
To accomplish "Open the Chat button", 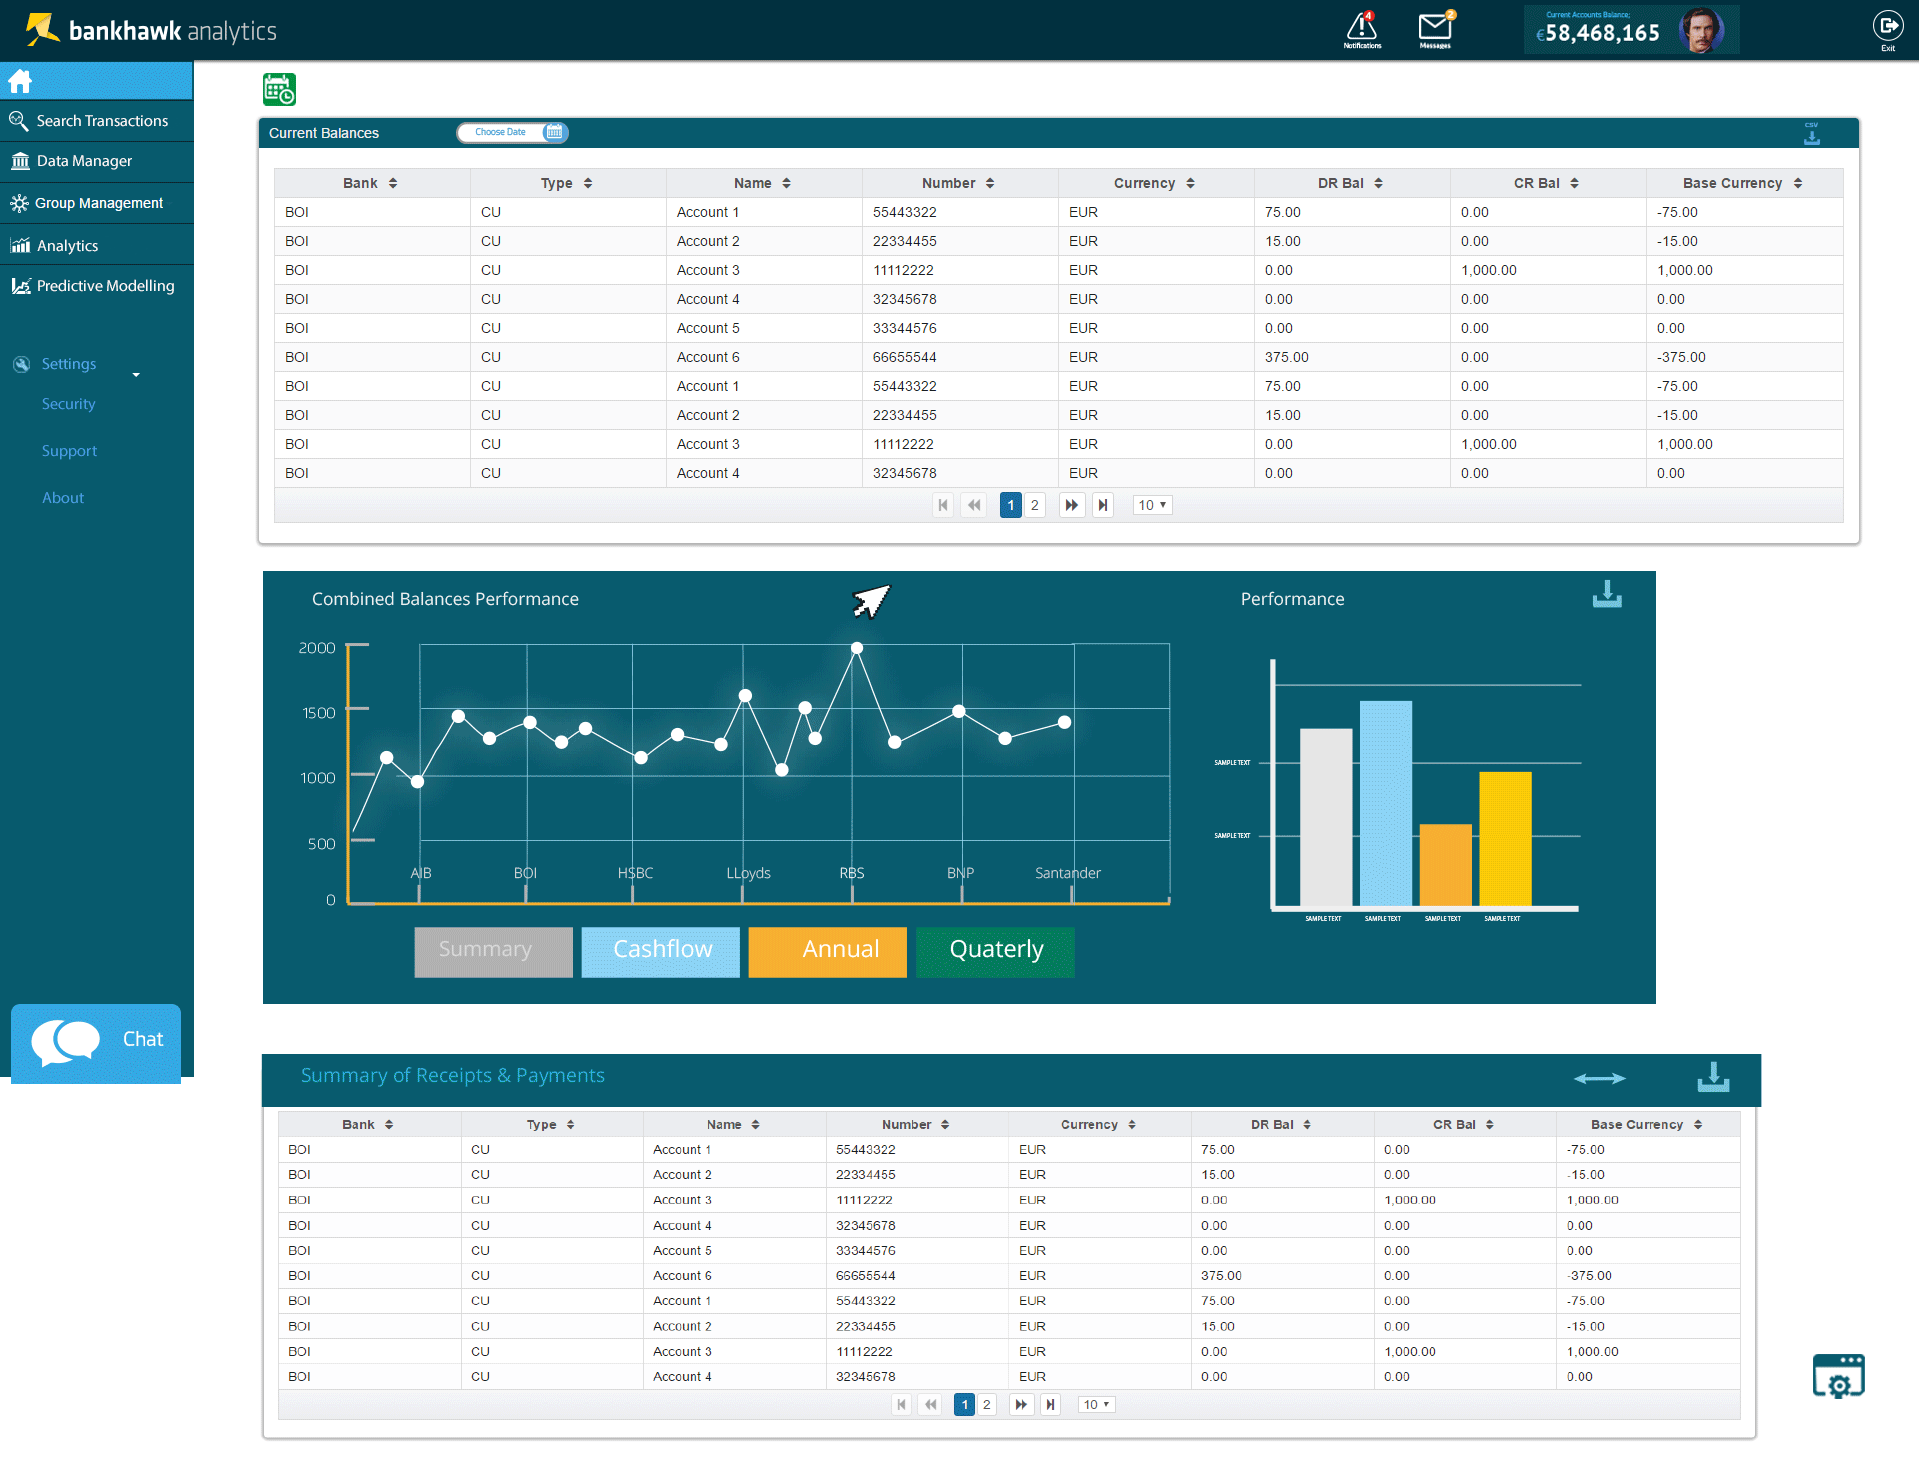I will click(96, 1040).
